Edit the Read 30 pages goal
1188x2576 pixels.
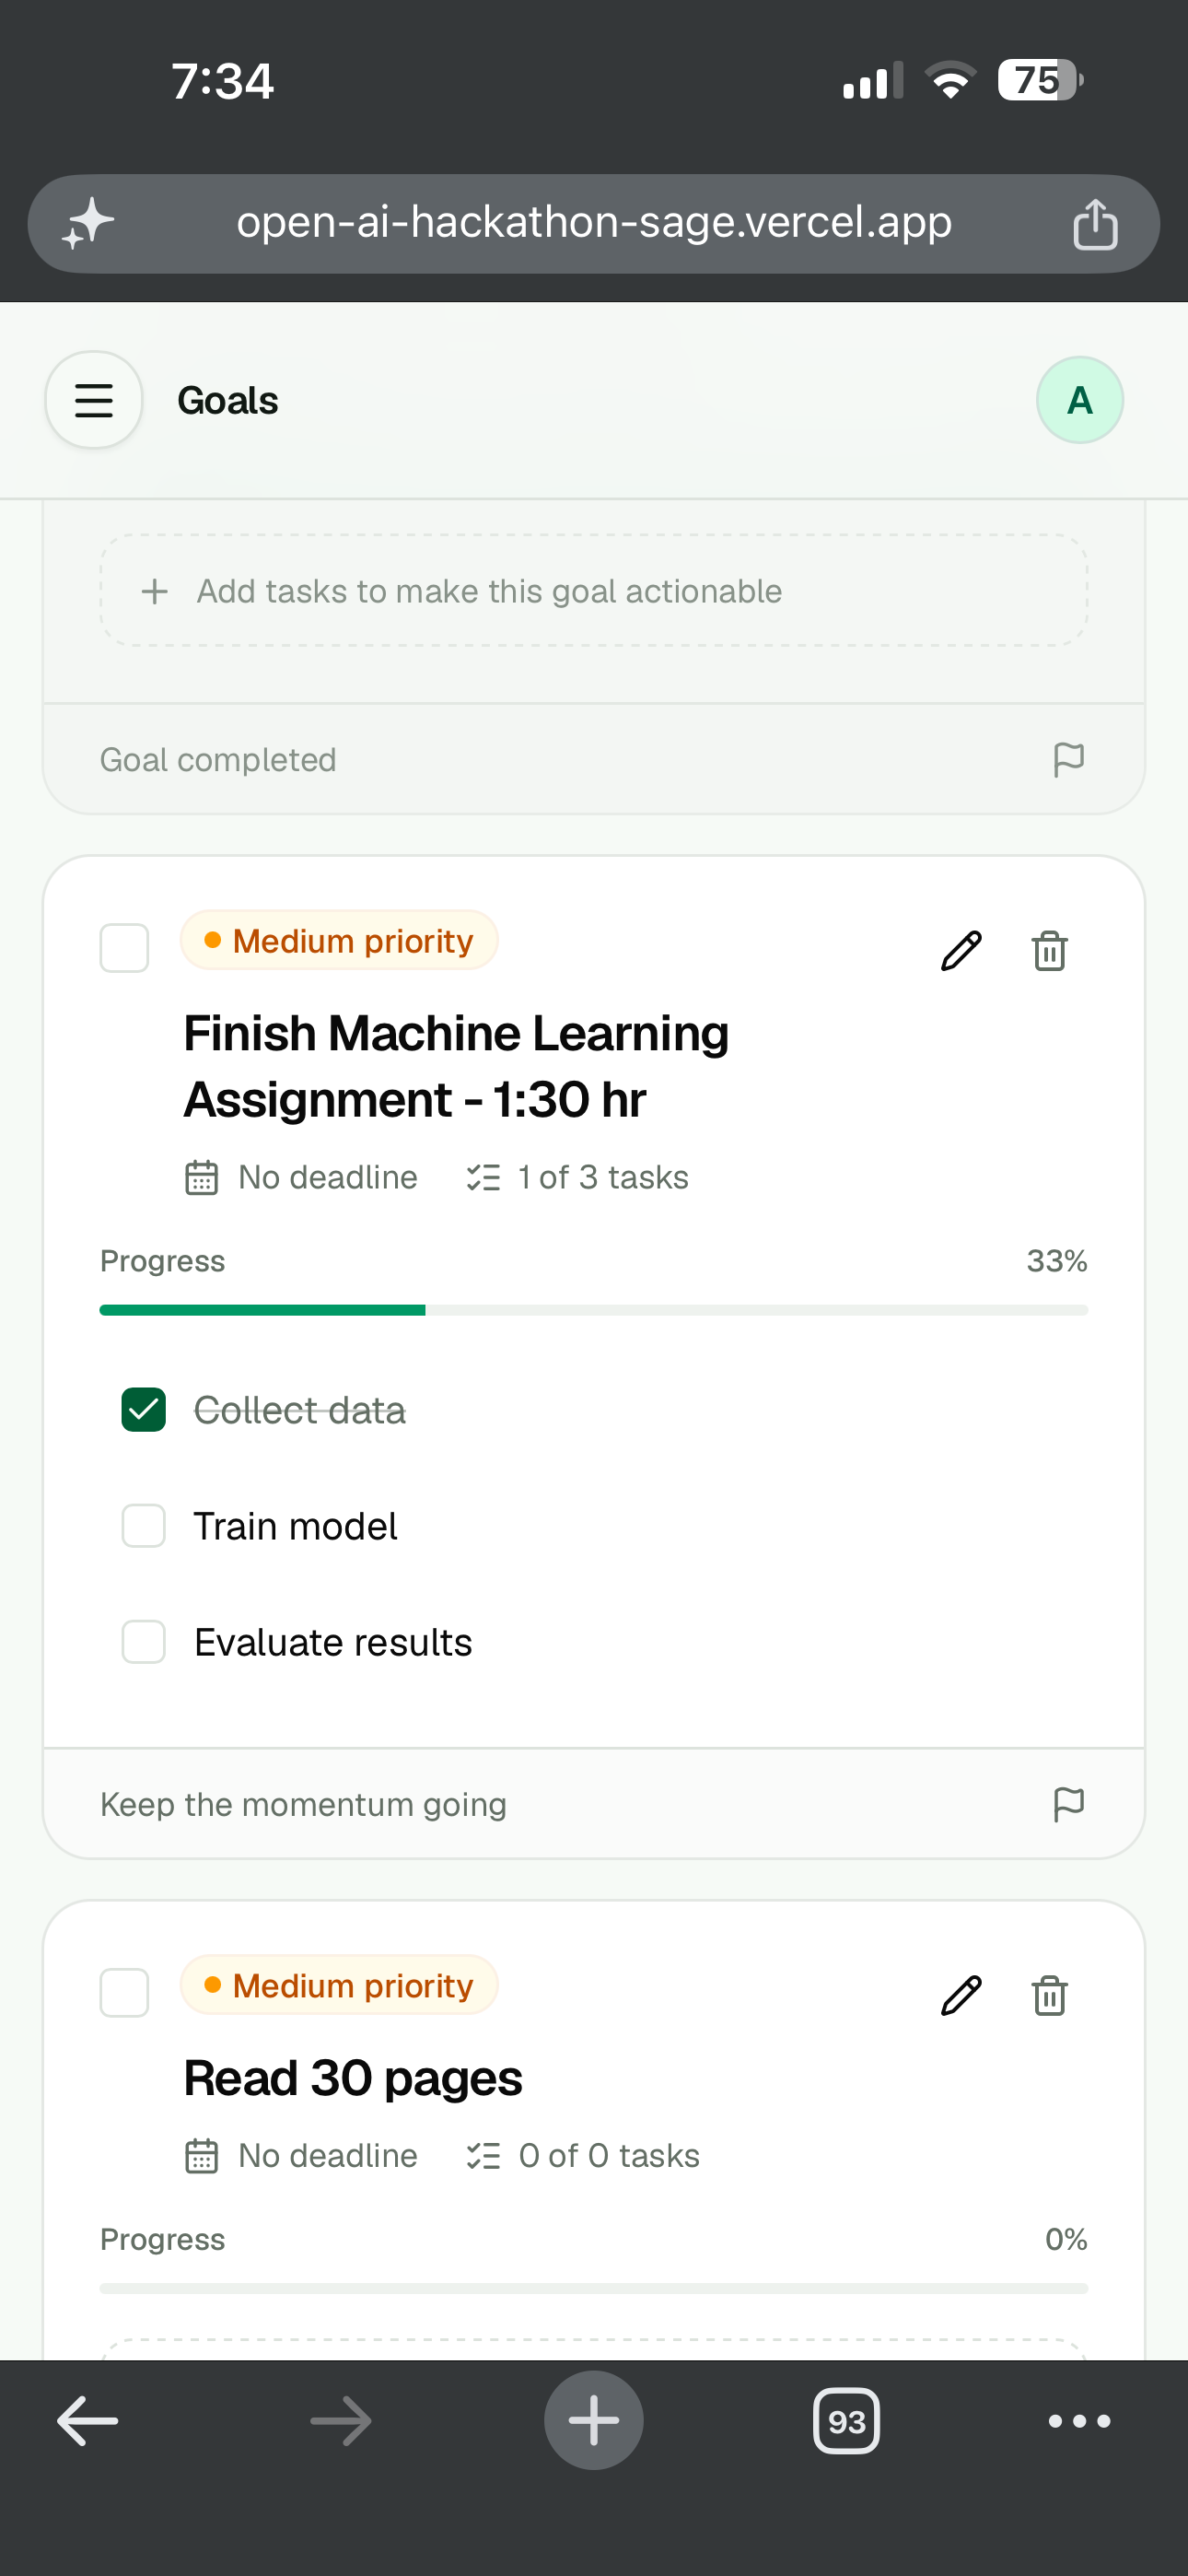pyautogui.click(x=961, y=1995)
